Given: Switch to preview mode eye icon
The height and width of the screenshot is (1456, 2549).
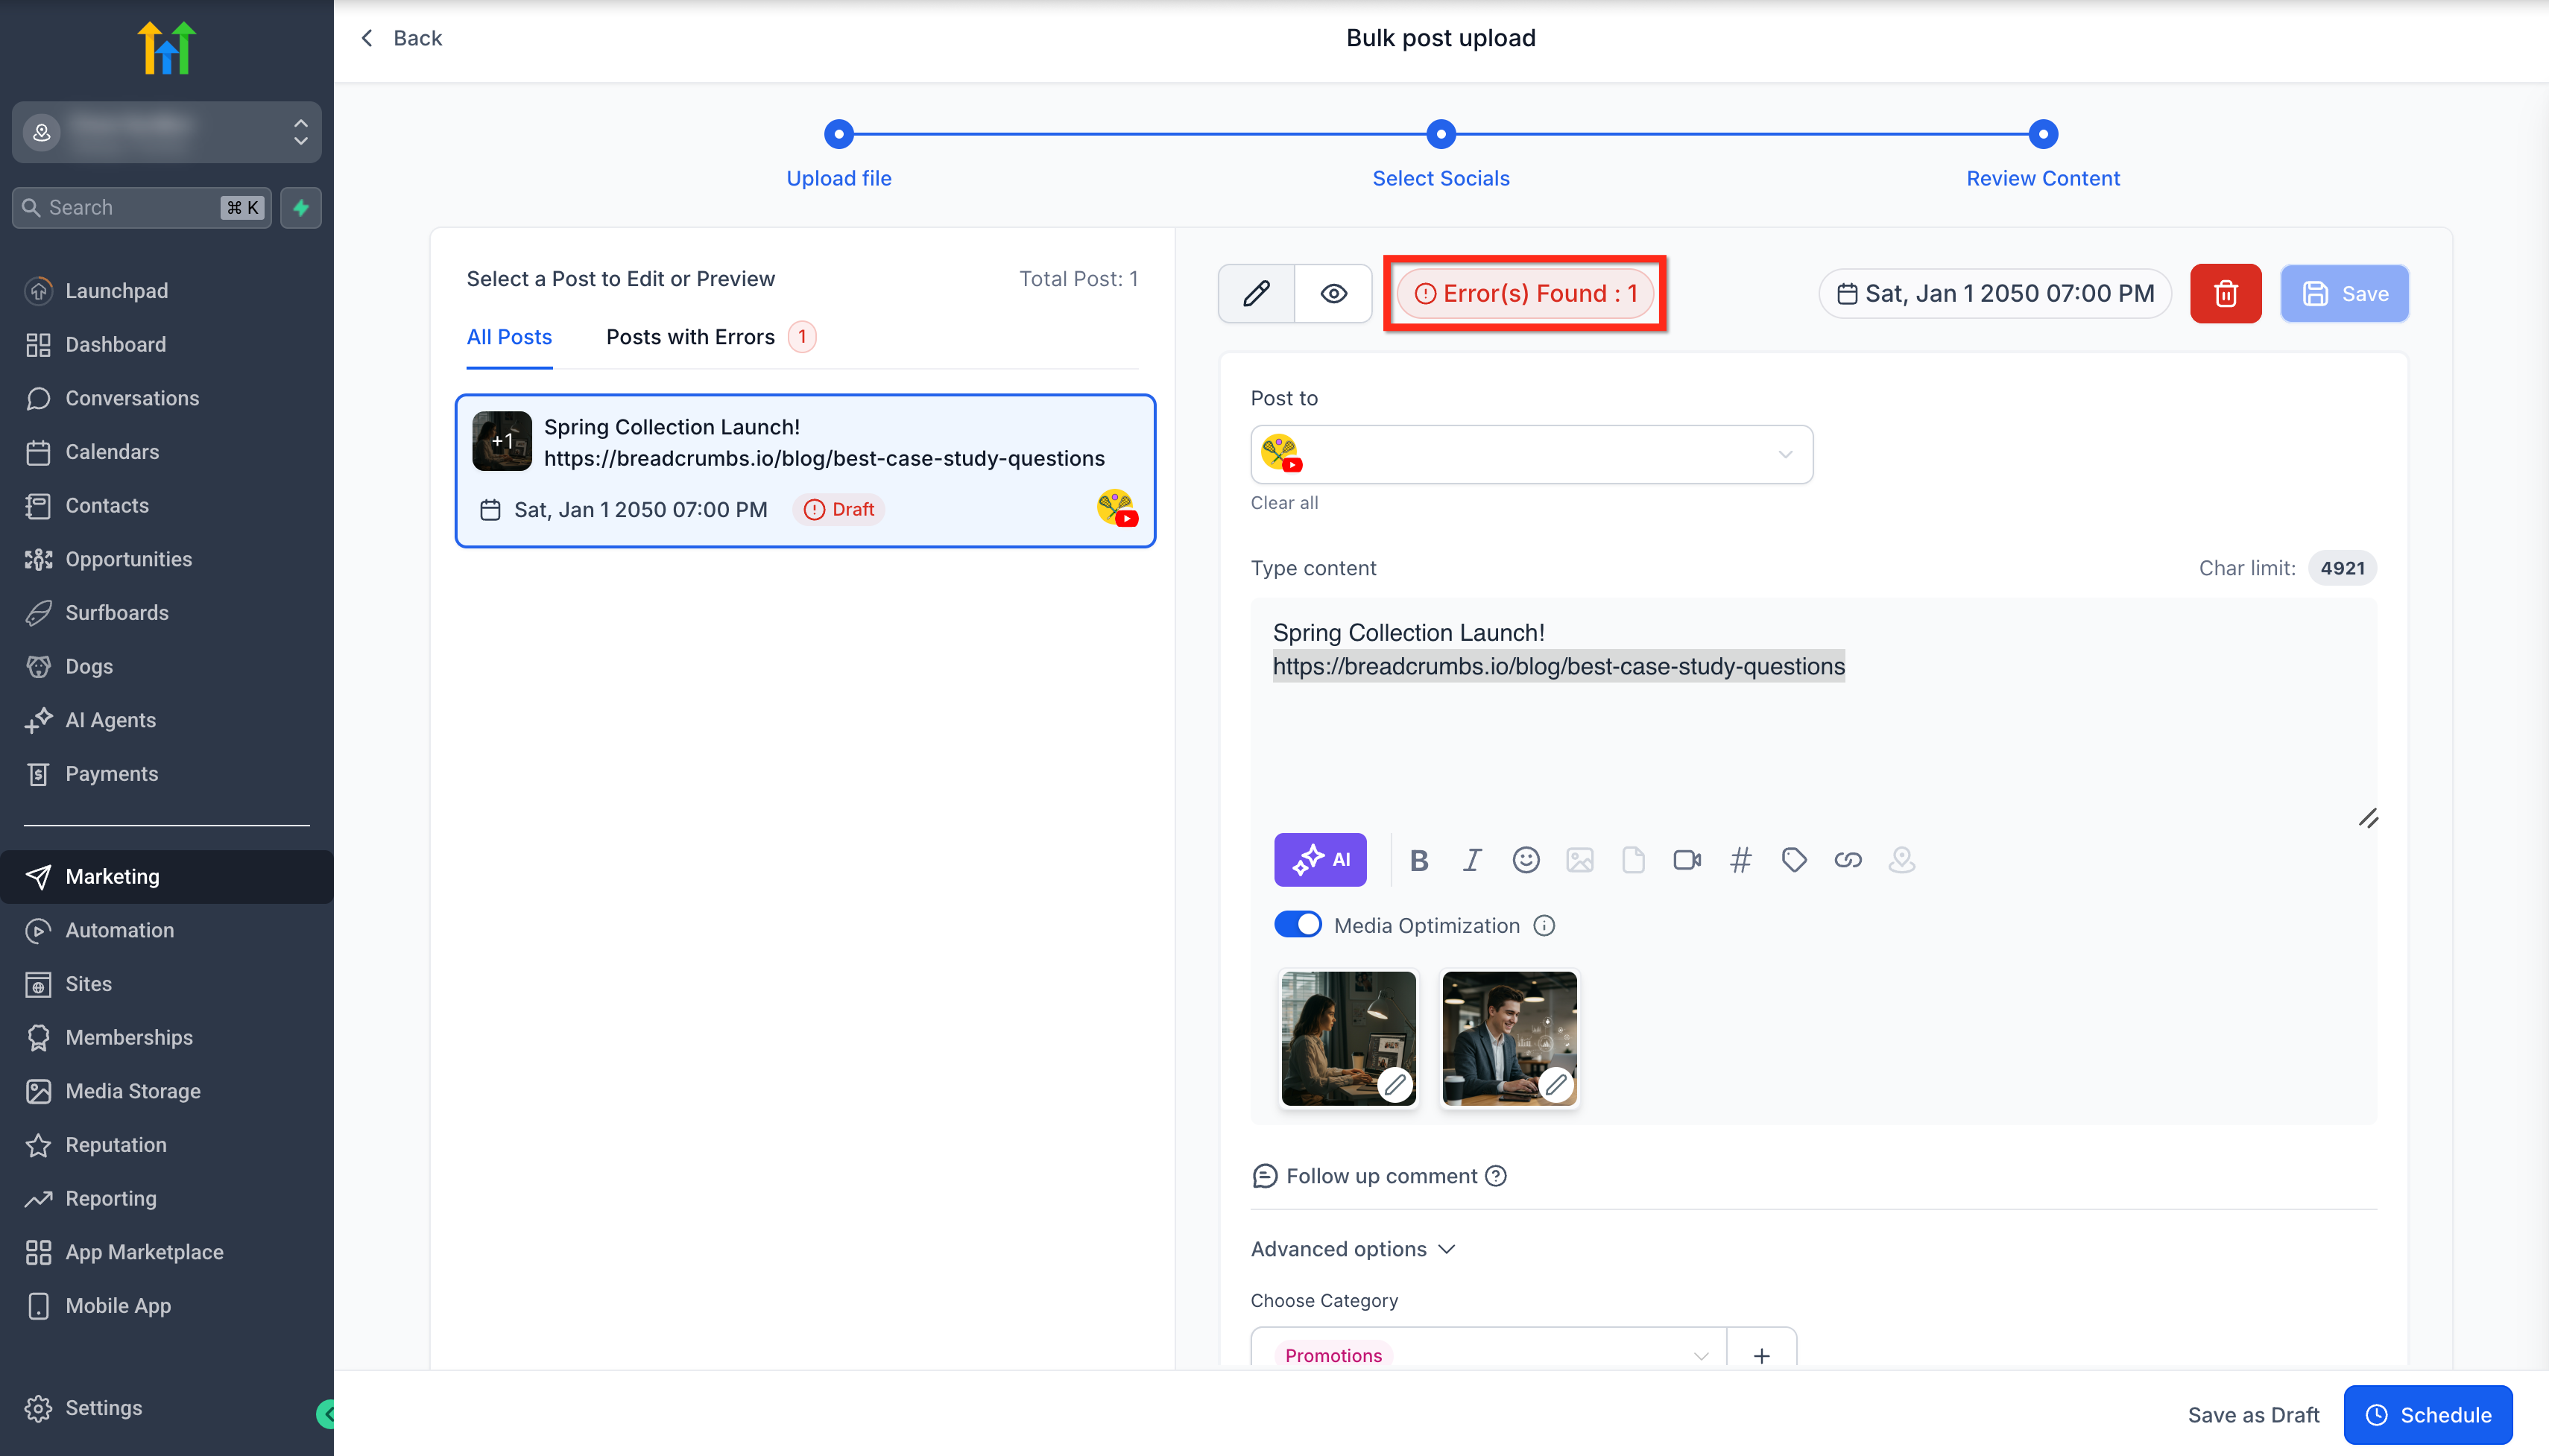Looking at the screenshot, I should pyautogui.click(x=1333, y=293).
